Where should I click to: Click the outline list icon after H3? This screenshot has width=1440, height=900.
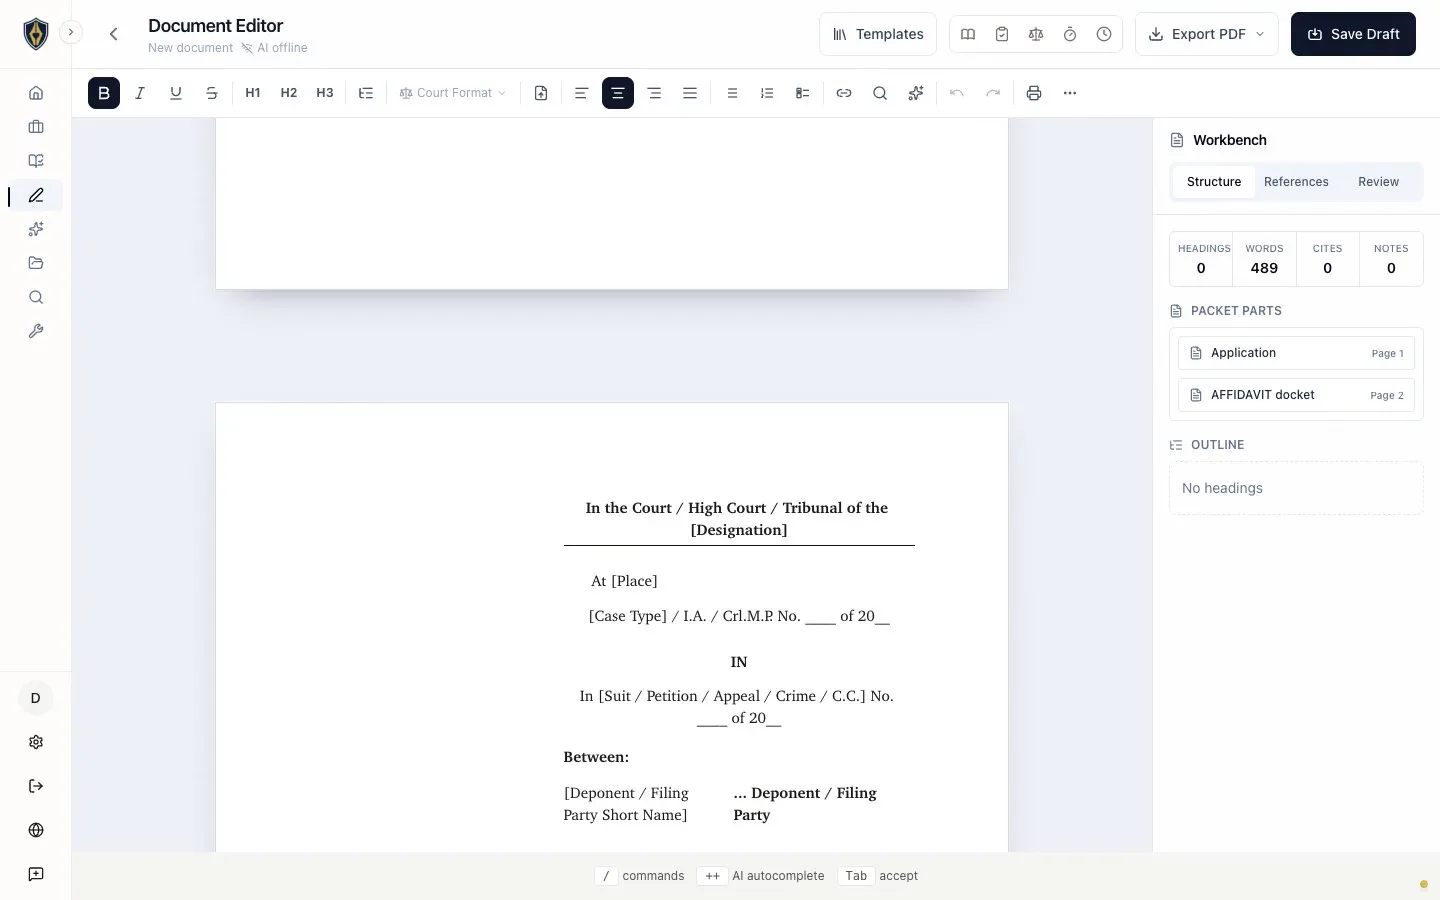tap(366, 93)
